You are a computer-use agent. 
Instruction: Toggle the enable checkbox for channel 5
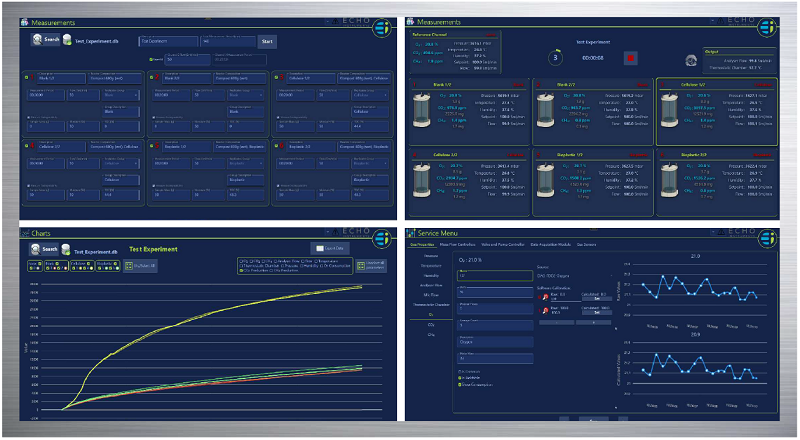pyautogui.click(x=150, y=144)
